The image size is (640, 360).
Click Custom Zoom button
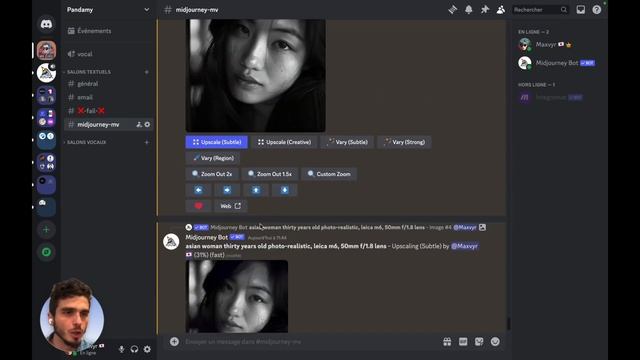tap(329, 174)
